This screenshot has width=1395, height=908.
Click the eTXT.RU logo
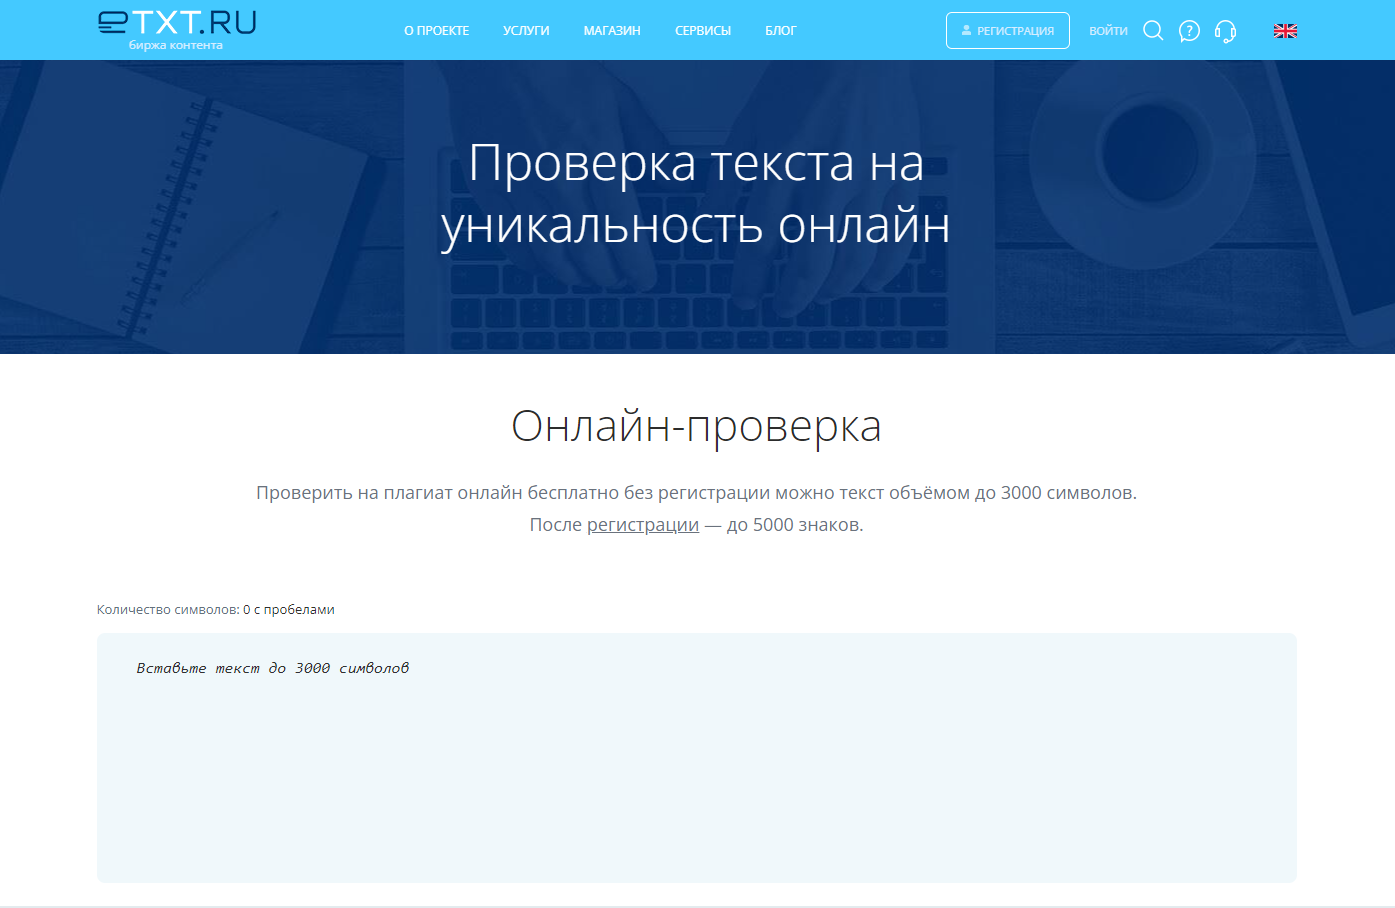pos(177,23)
